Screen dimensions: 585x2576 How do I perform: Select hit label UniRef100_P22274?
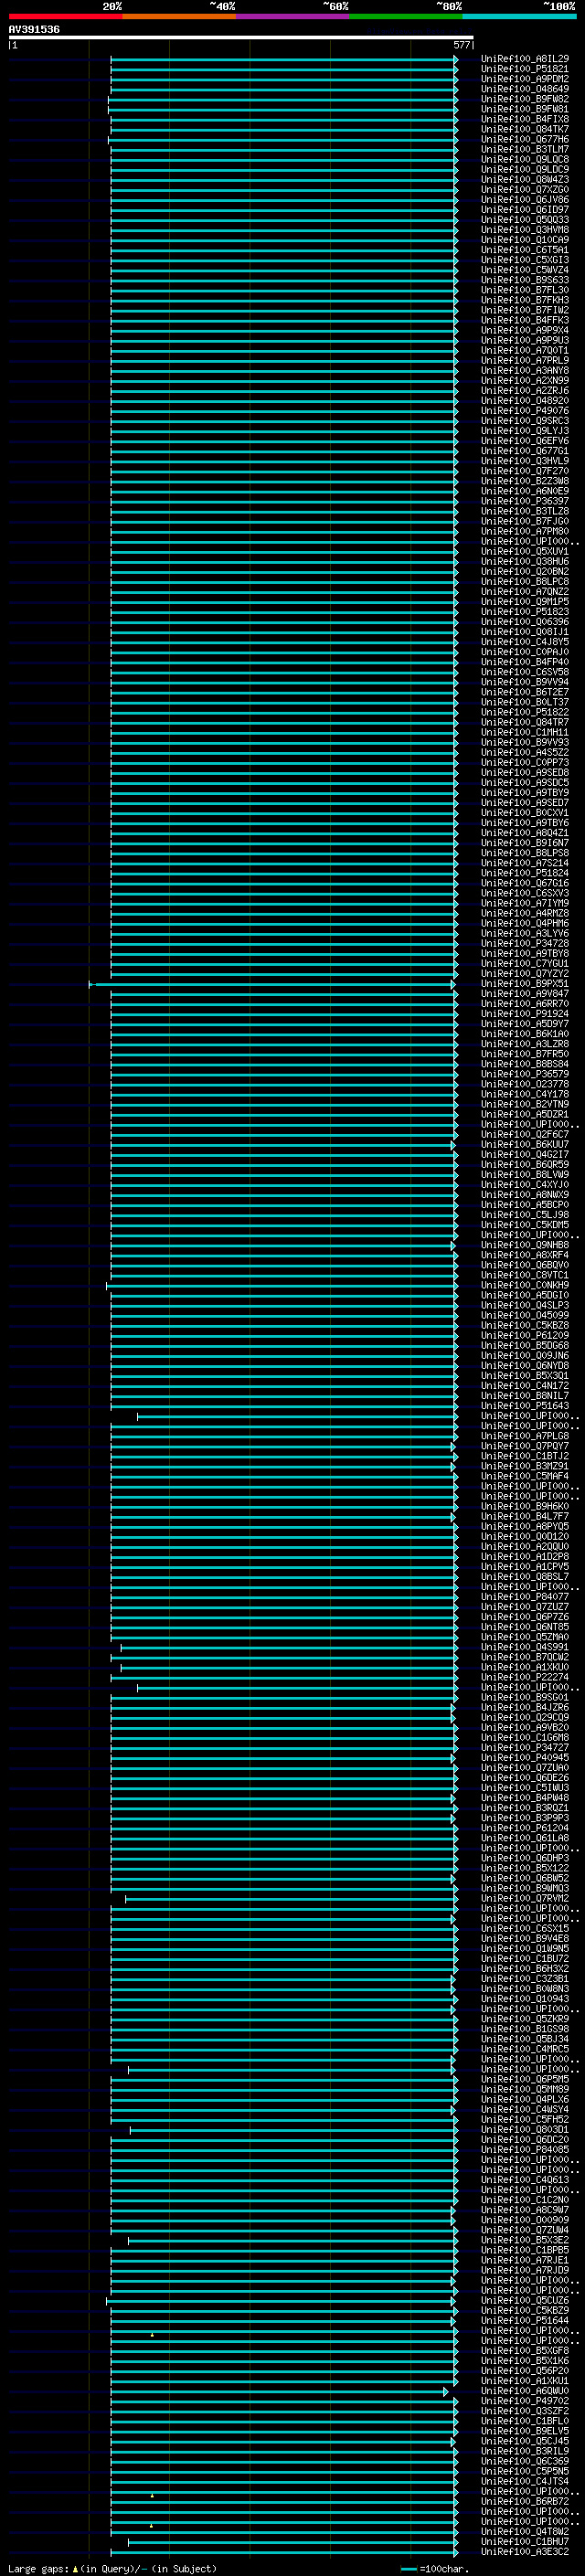click(x=525, y=1678)
